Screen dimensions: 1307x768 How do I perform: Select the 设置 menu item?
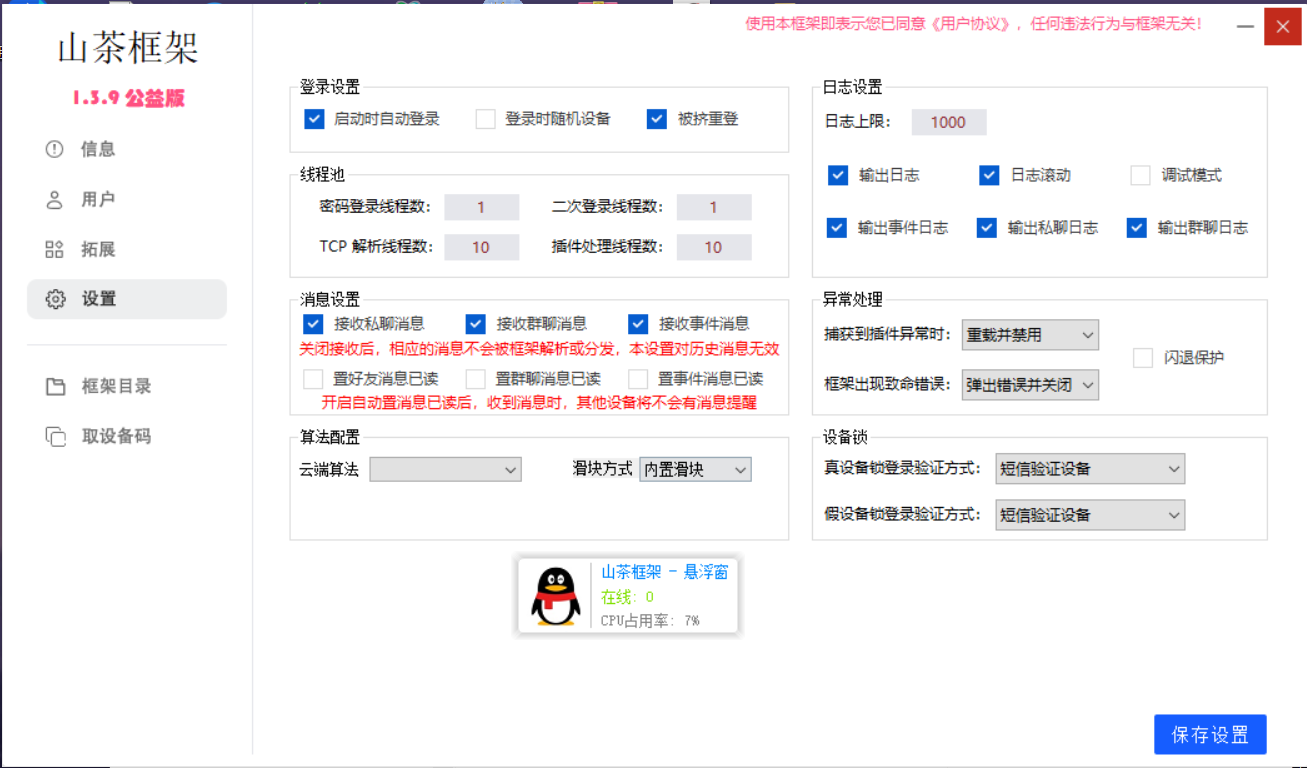[x=127, y=299]
